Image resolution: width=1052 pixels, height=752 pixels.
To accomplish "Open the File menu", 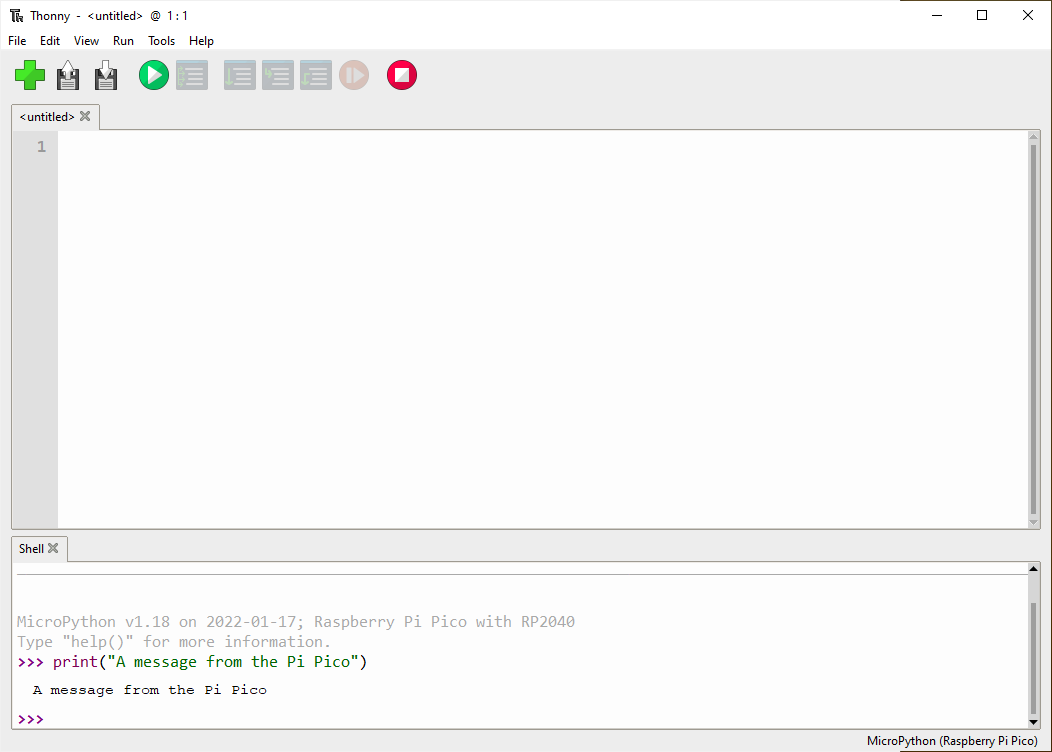I will tap(17, 41).
